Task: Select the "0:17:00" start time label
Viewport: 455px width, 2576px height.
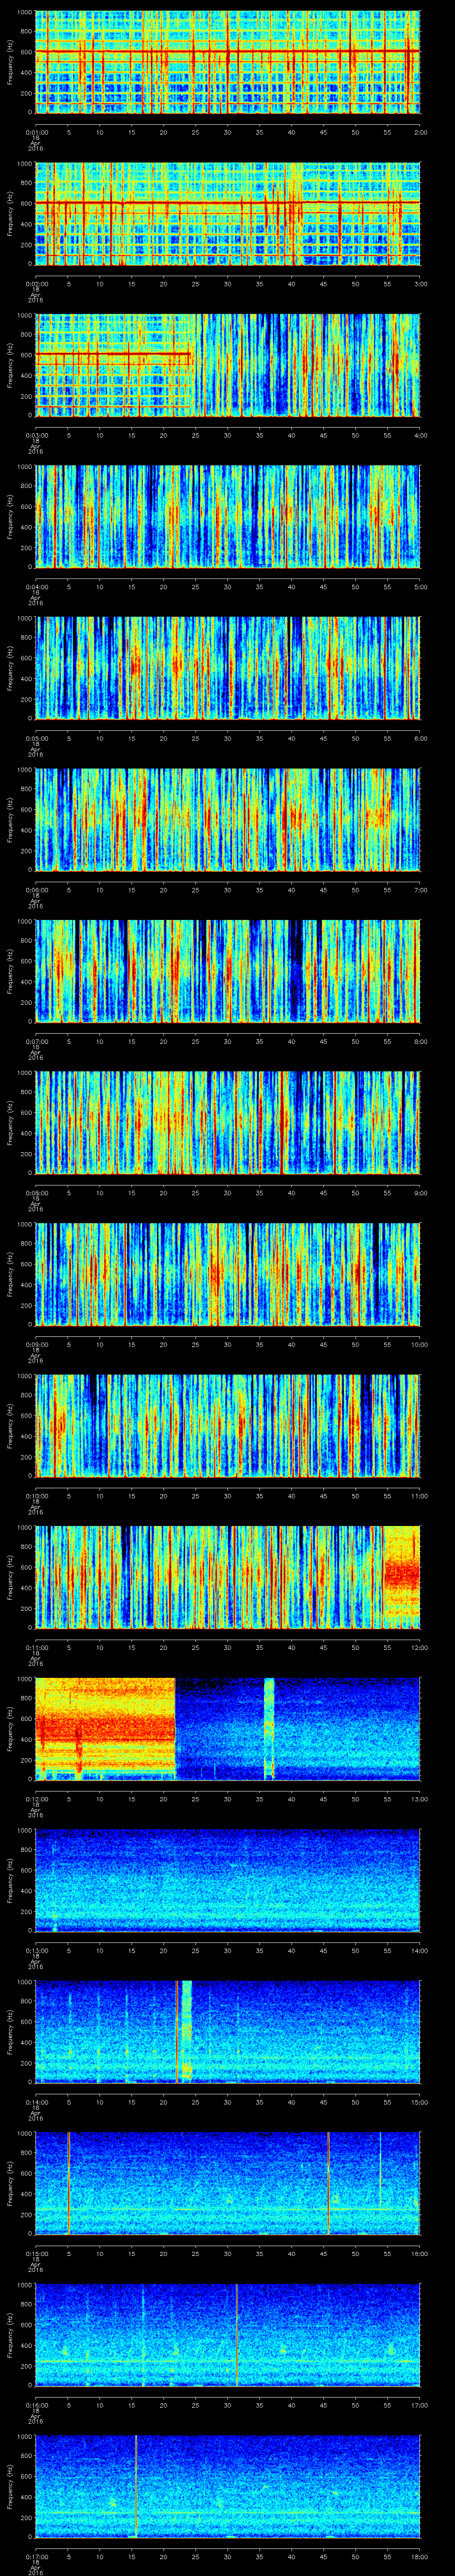Action: tap(36, 2556)
